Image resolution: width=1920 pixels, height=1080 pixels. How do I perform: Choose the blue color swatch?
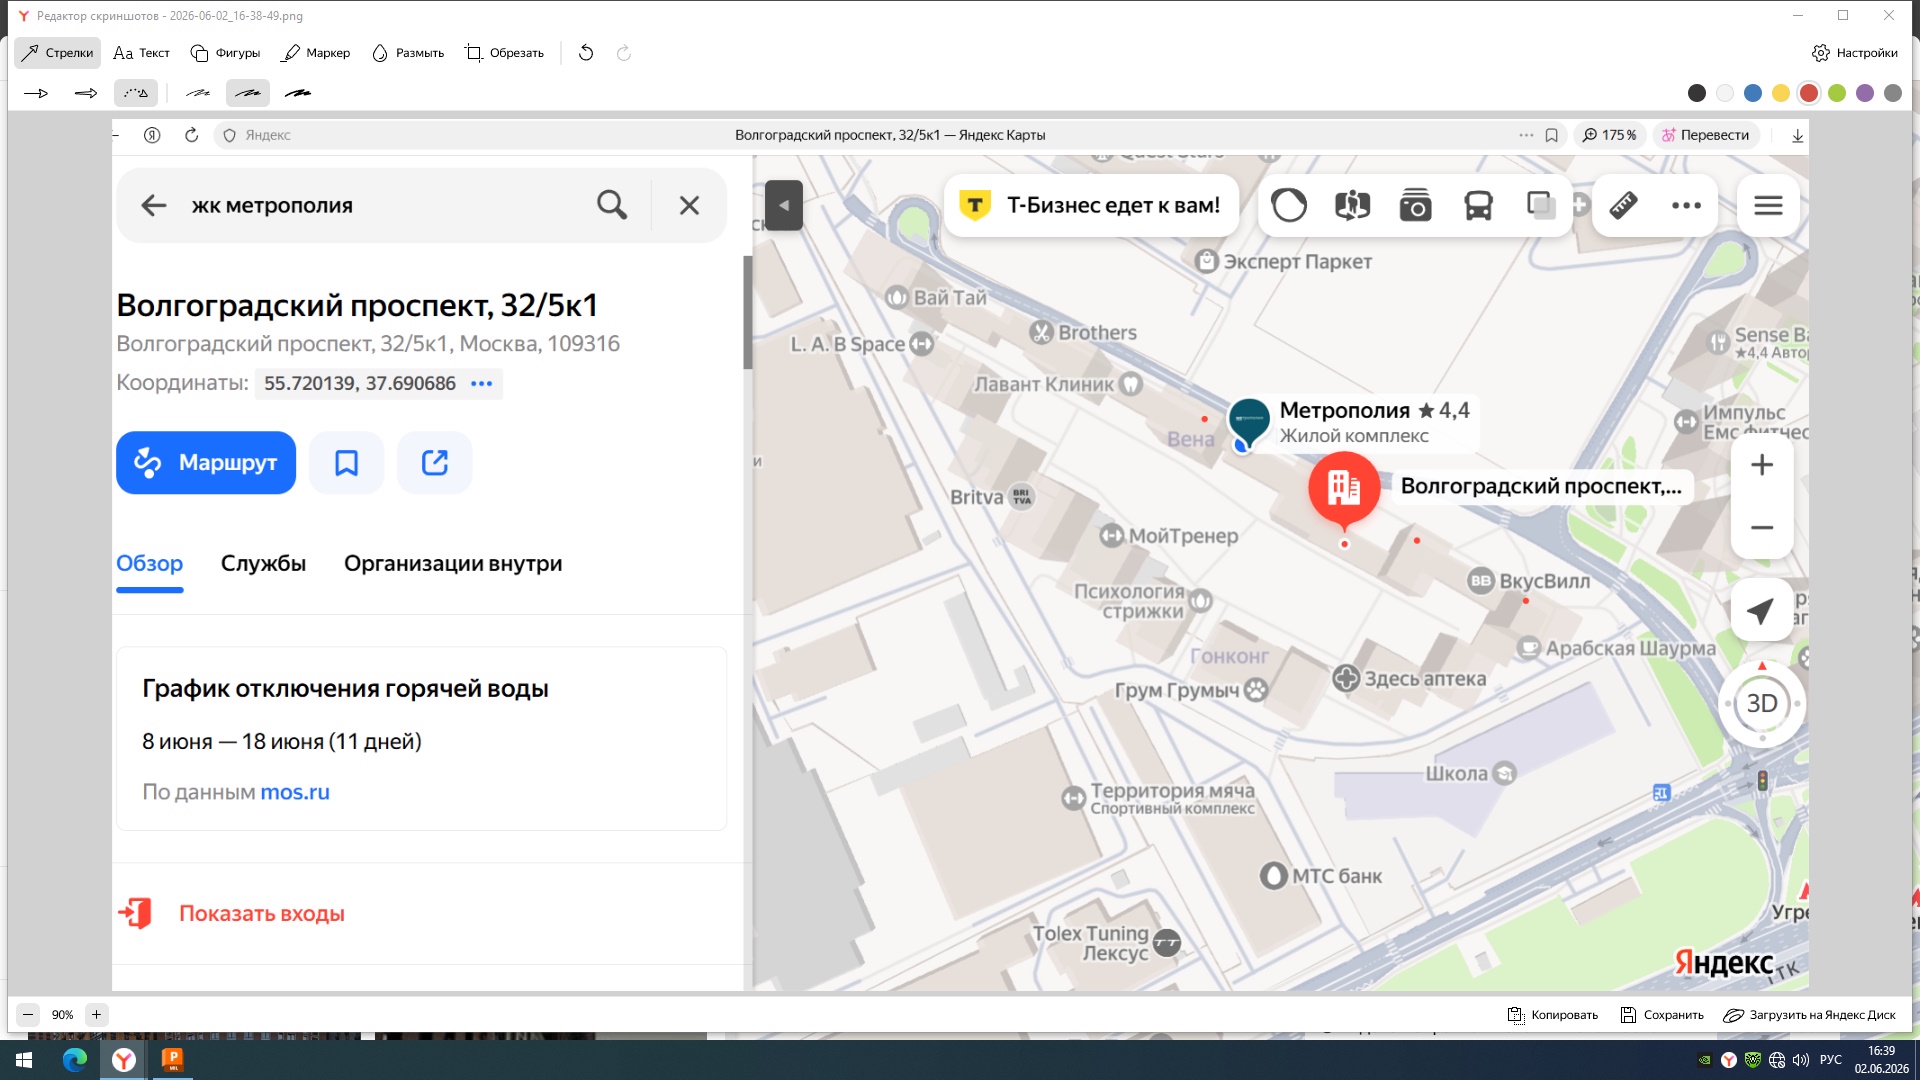pyautogui.click(x=1753, y=93)
